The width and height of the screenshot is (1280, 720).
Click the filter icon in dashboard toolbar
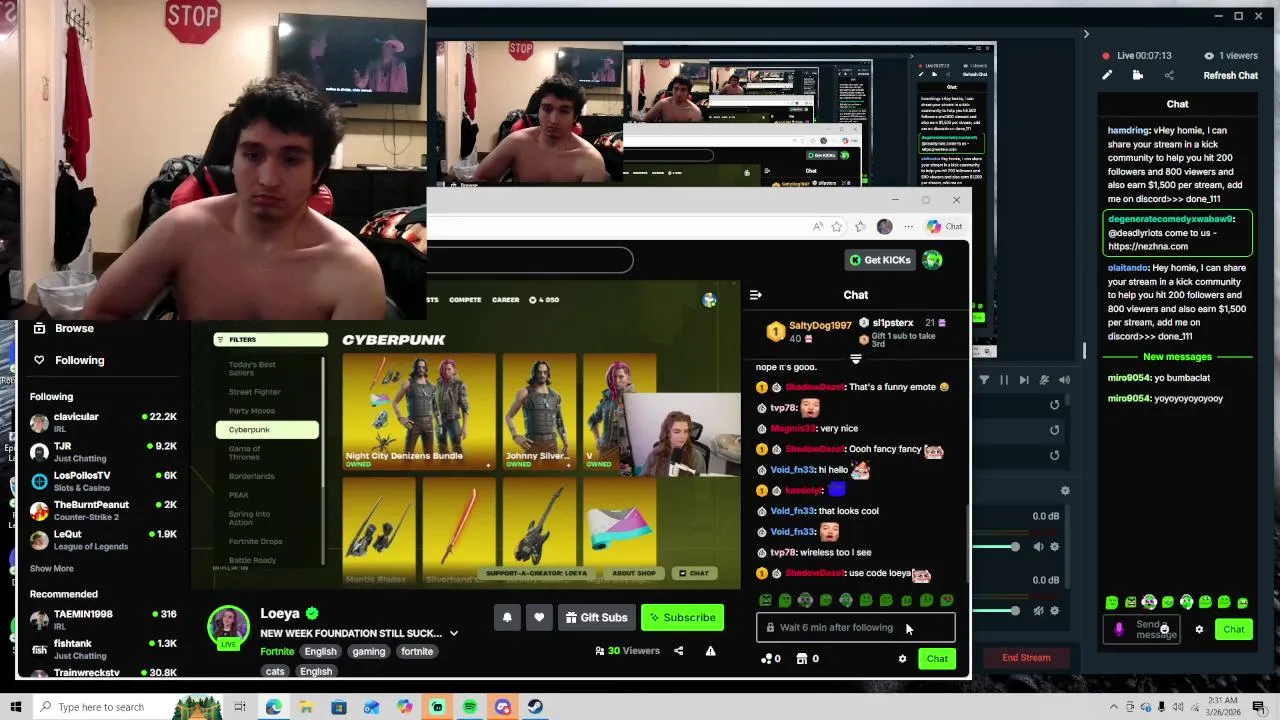[984, 380]
